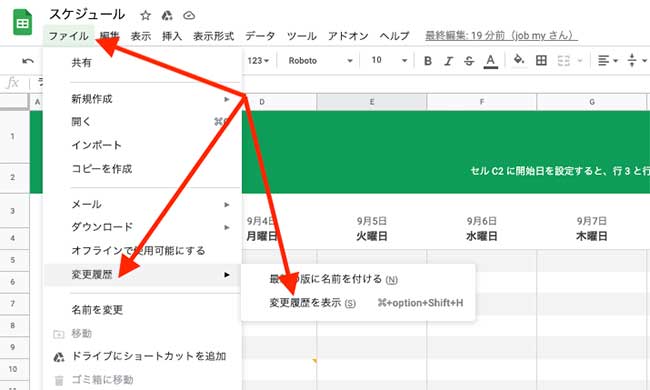This screenshot has height=390, width=650.
Task: Select column D header
Action: pyautogui.click(x=262, y=102)
